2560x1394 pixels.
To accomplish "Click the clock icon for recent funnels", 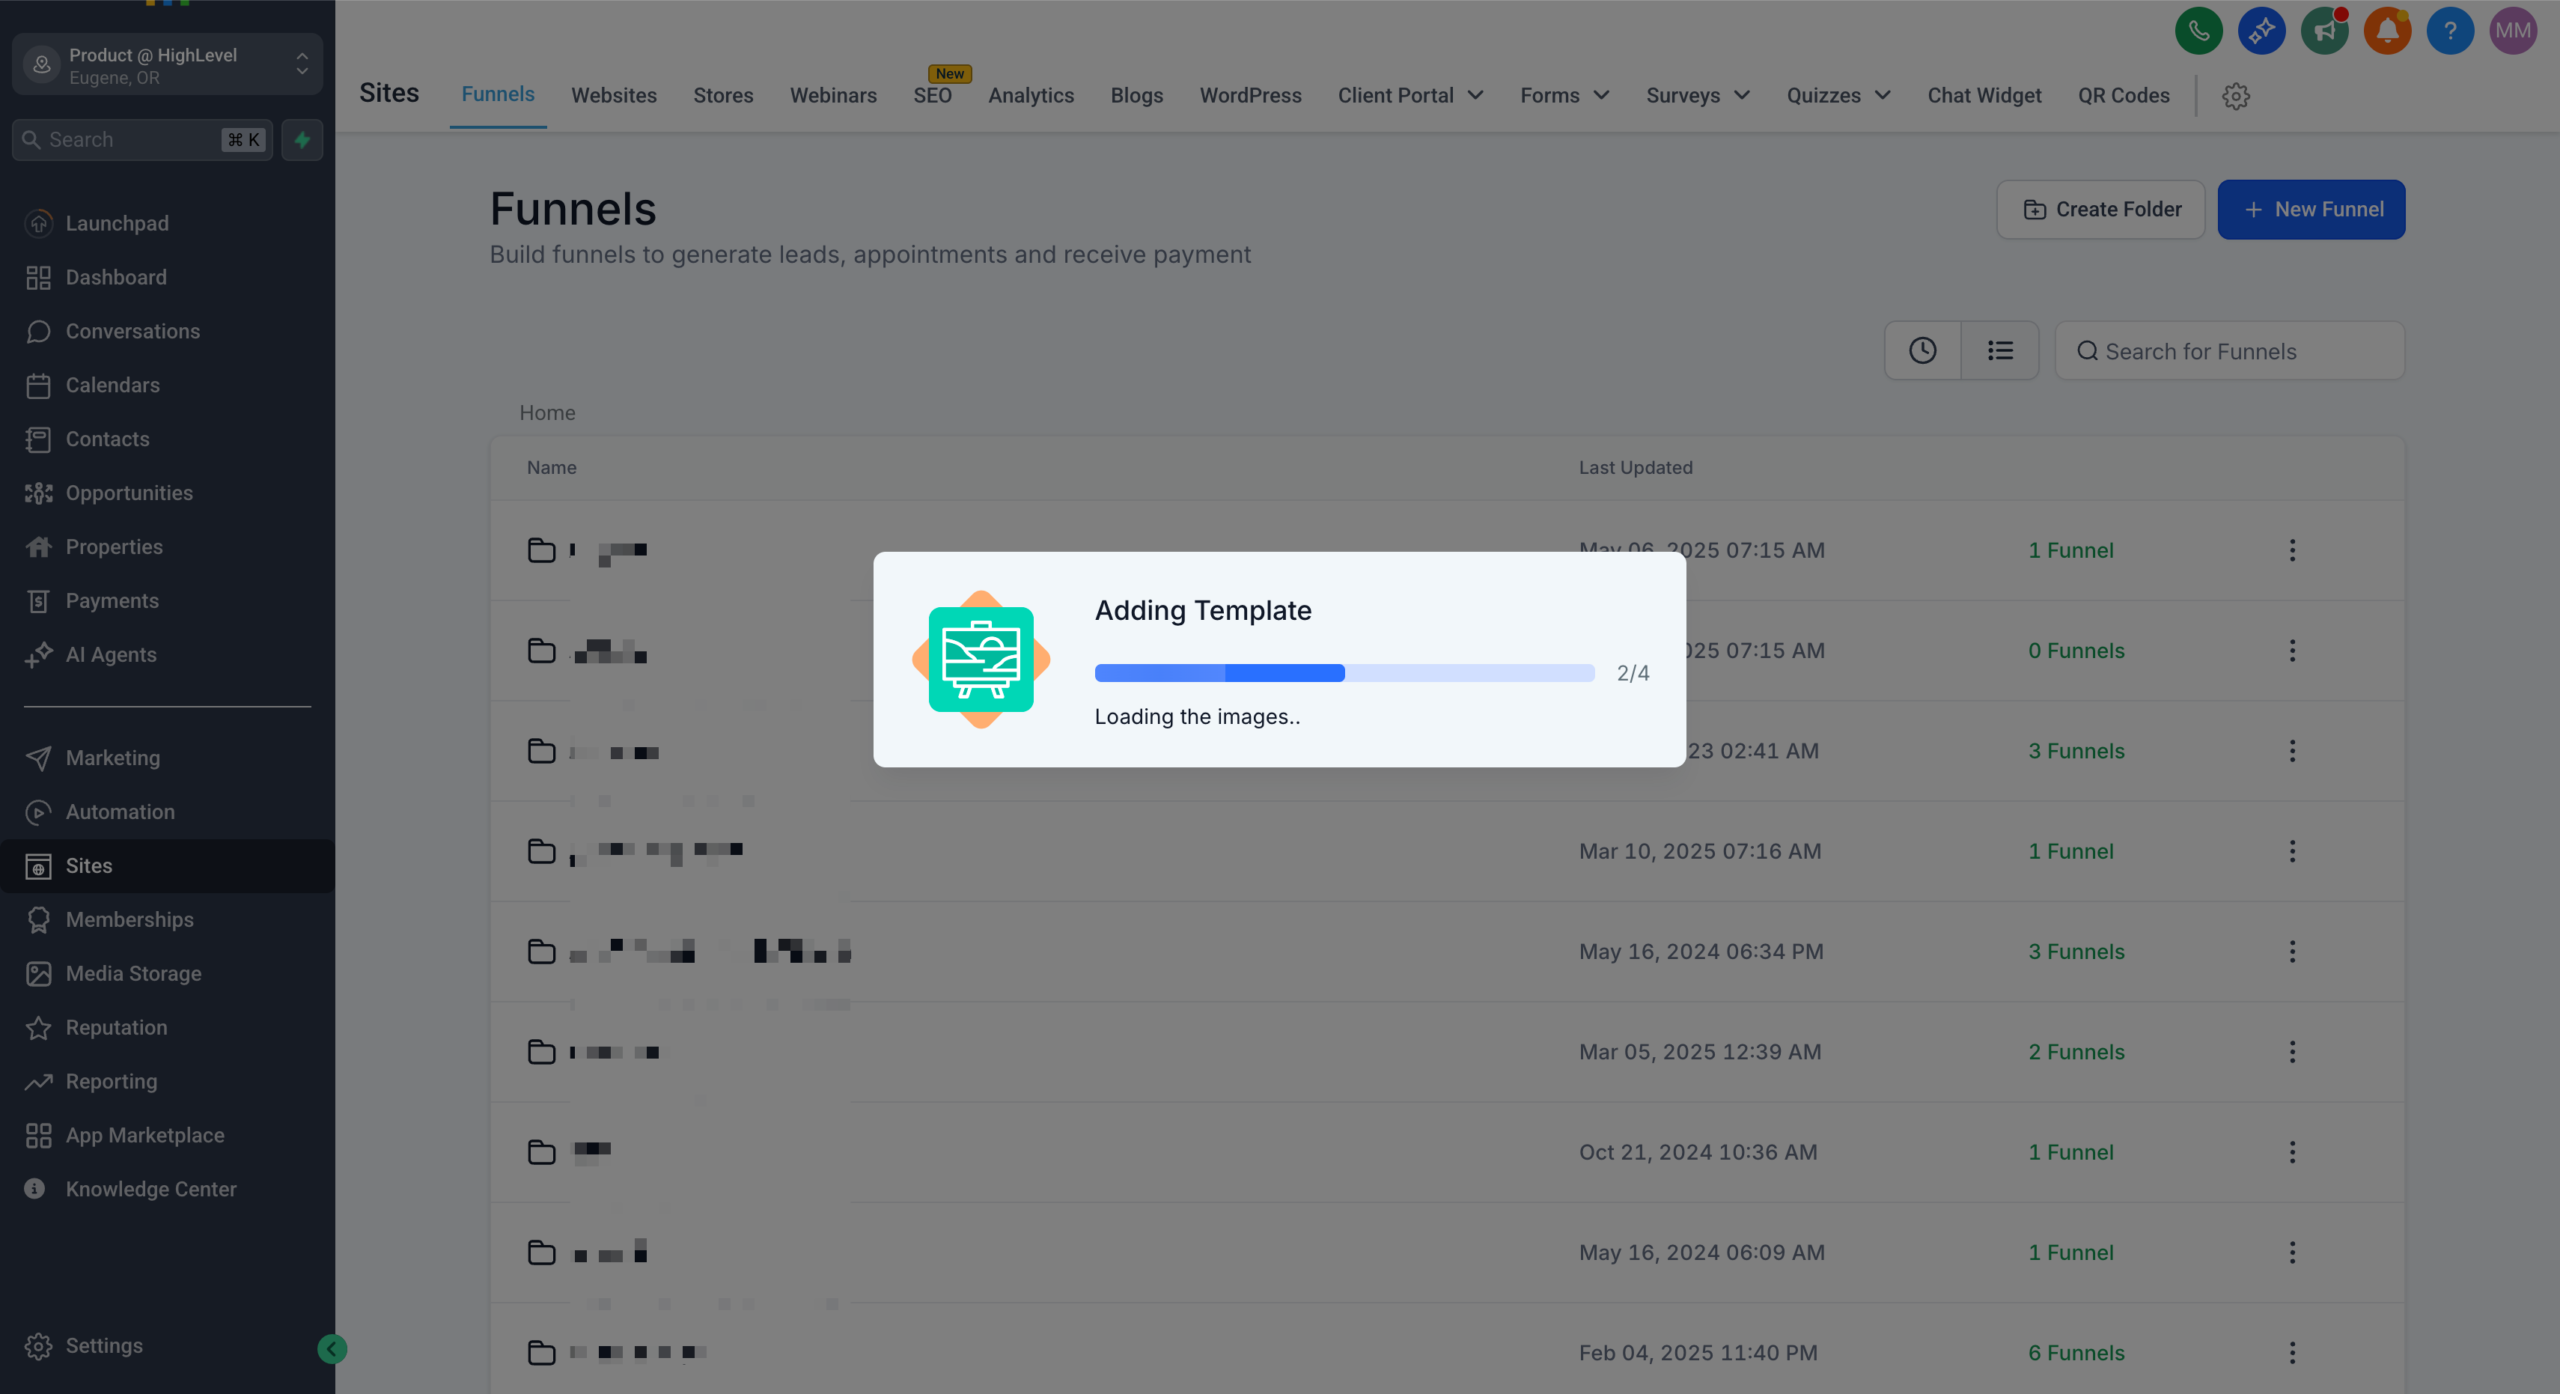I will 1923,350.
